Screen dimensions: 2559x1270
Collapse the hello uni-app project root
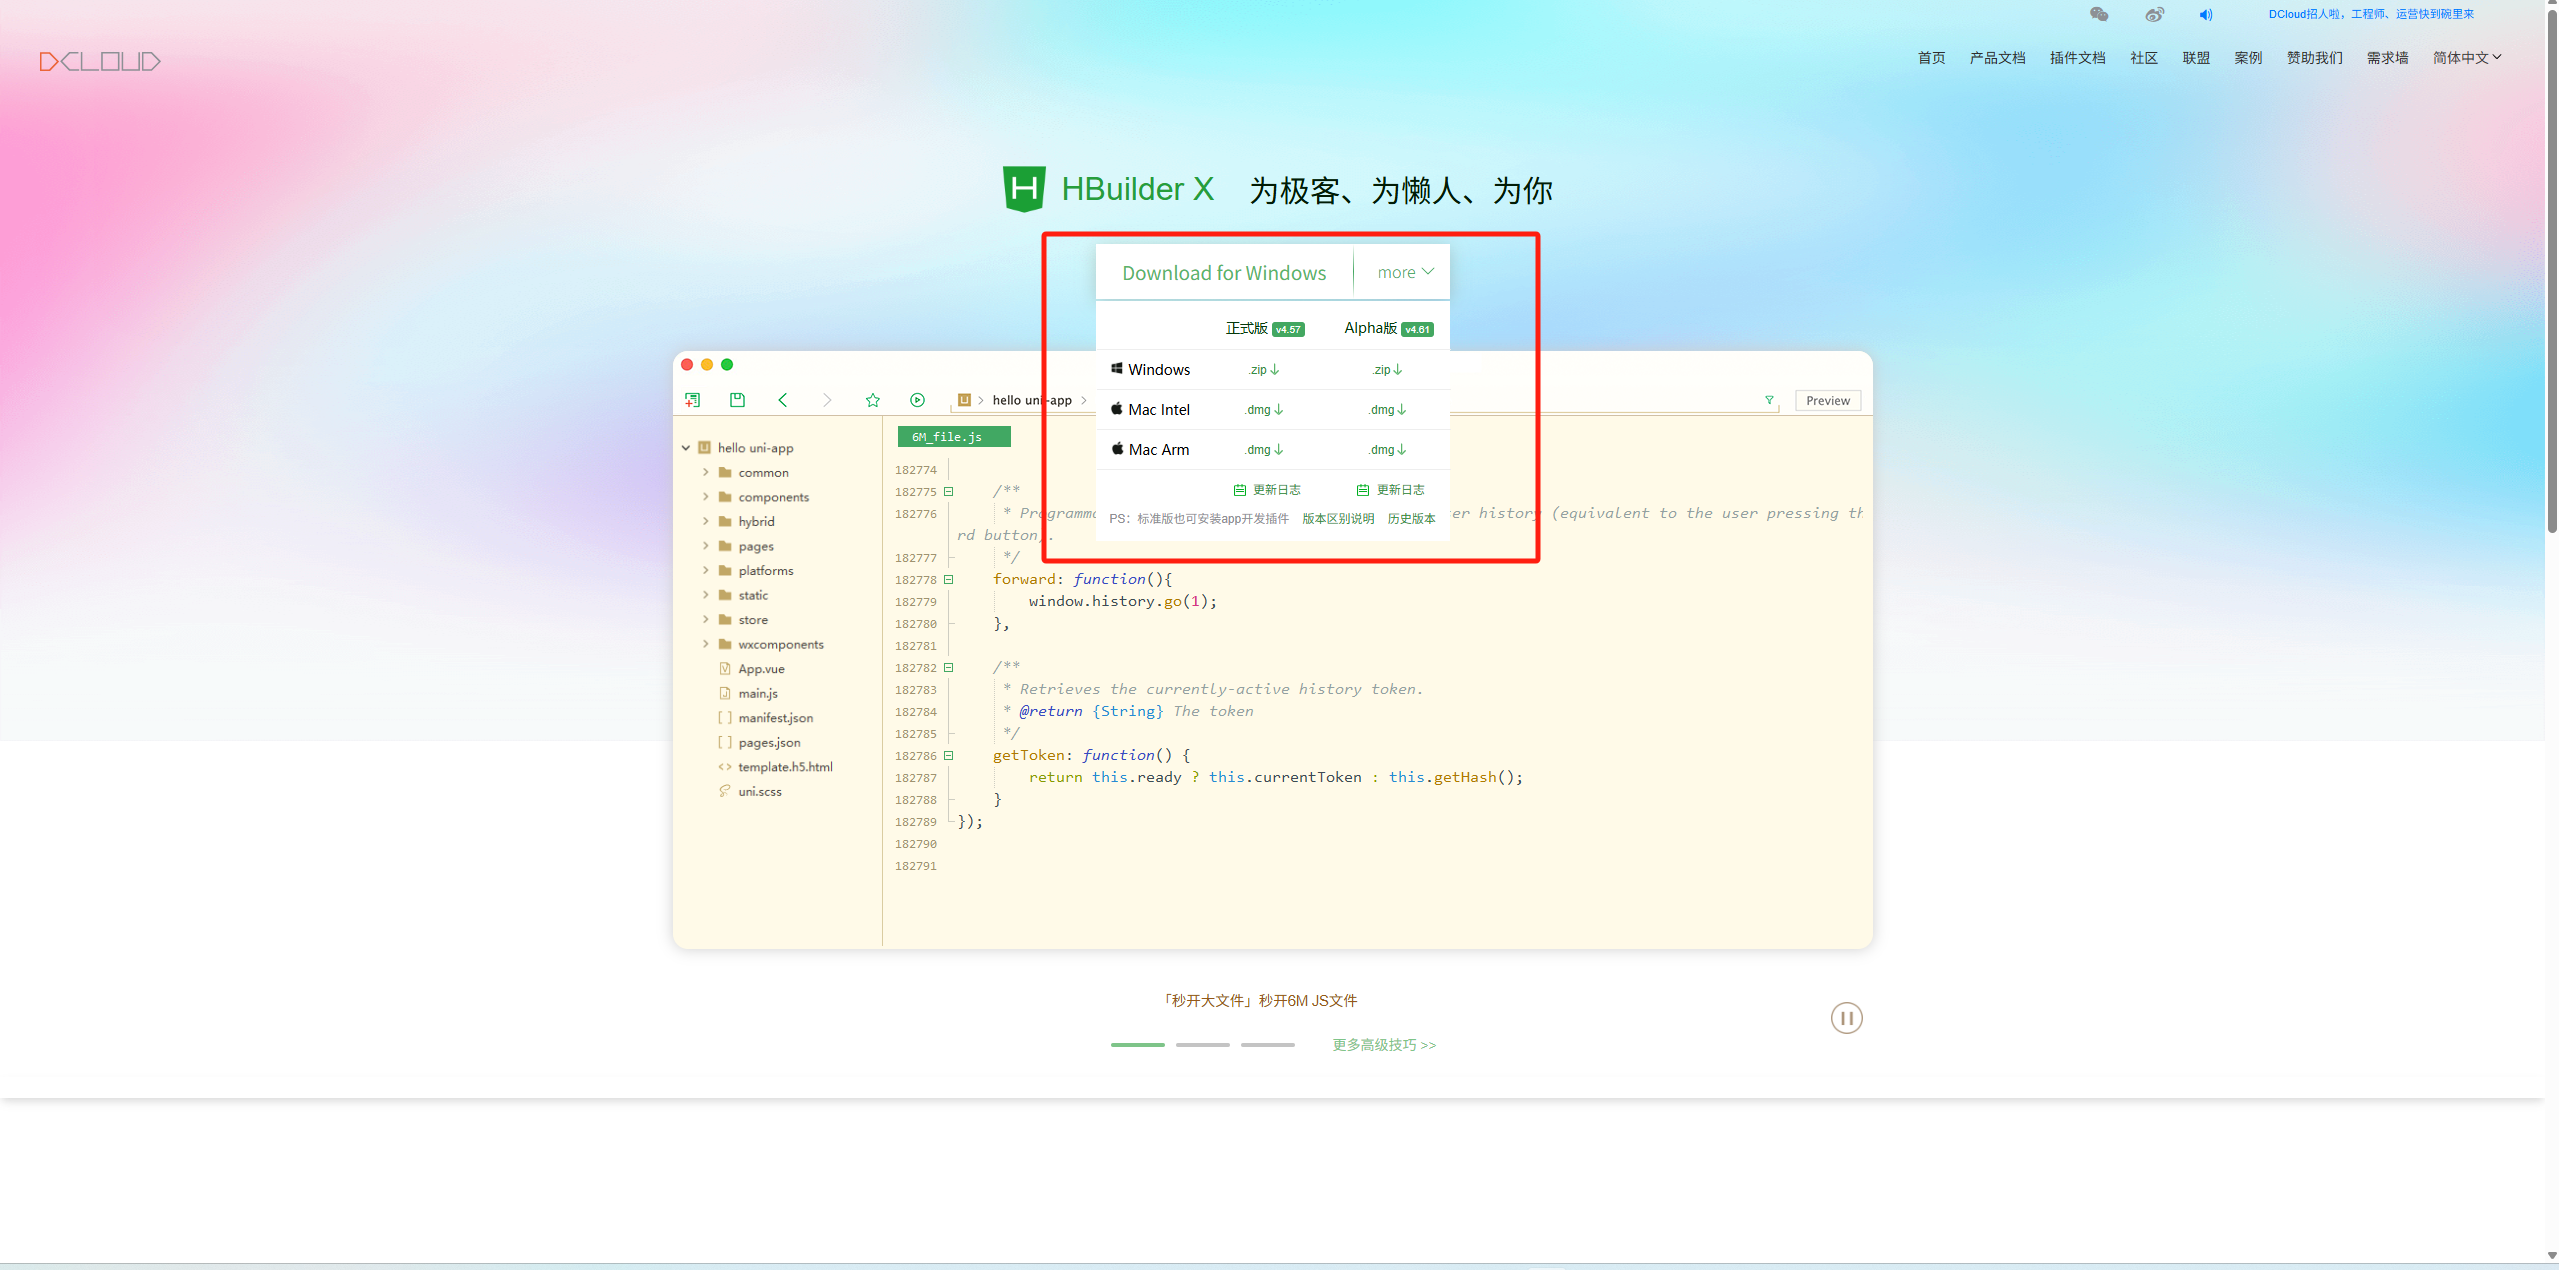pos(686,448)
